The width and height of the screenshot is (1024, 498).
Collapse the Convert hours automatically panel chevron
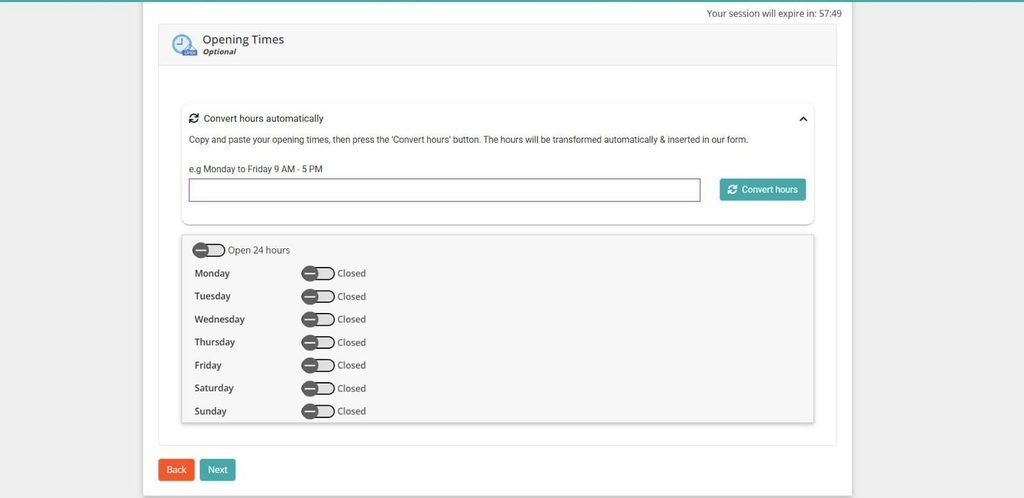point(803,119)
